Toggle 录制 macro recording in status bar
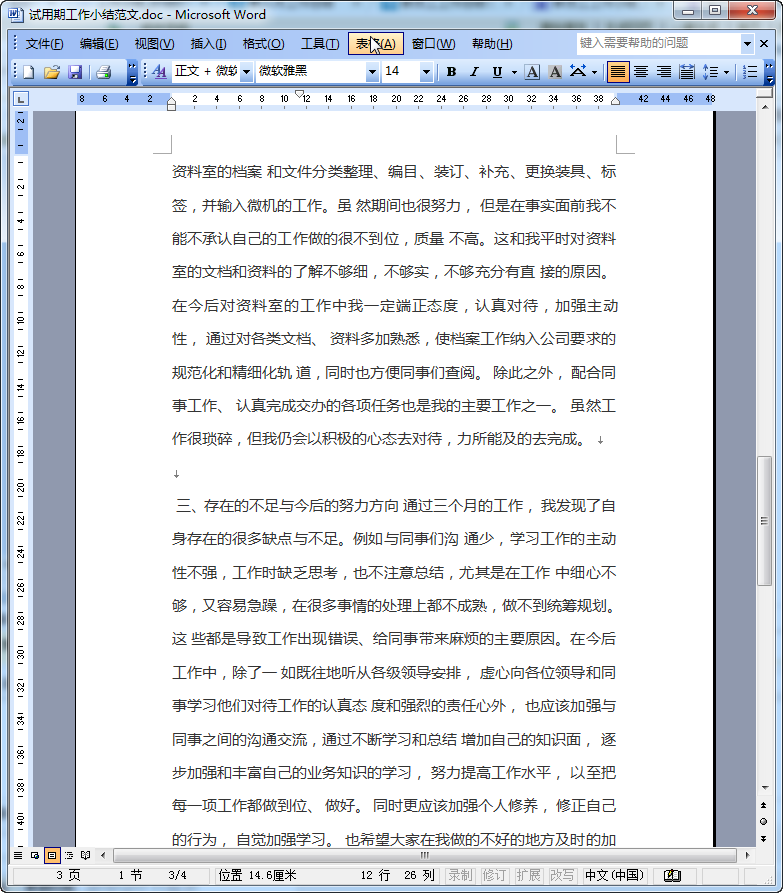Image resolution: width=783 pixels, height=893 pixels. (460, 875)
